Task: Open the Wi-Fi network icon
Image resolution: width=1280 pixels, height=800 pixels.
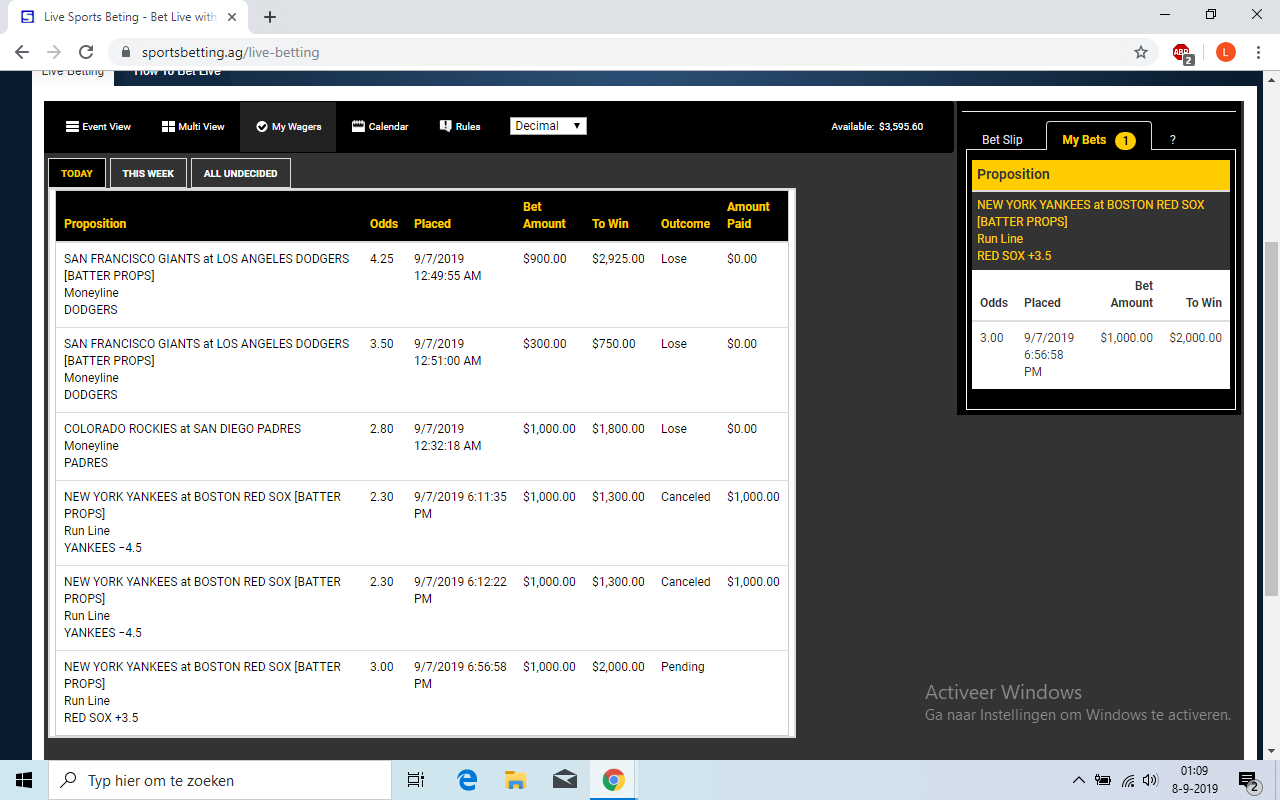Action: 1128,780
